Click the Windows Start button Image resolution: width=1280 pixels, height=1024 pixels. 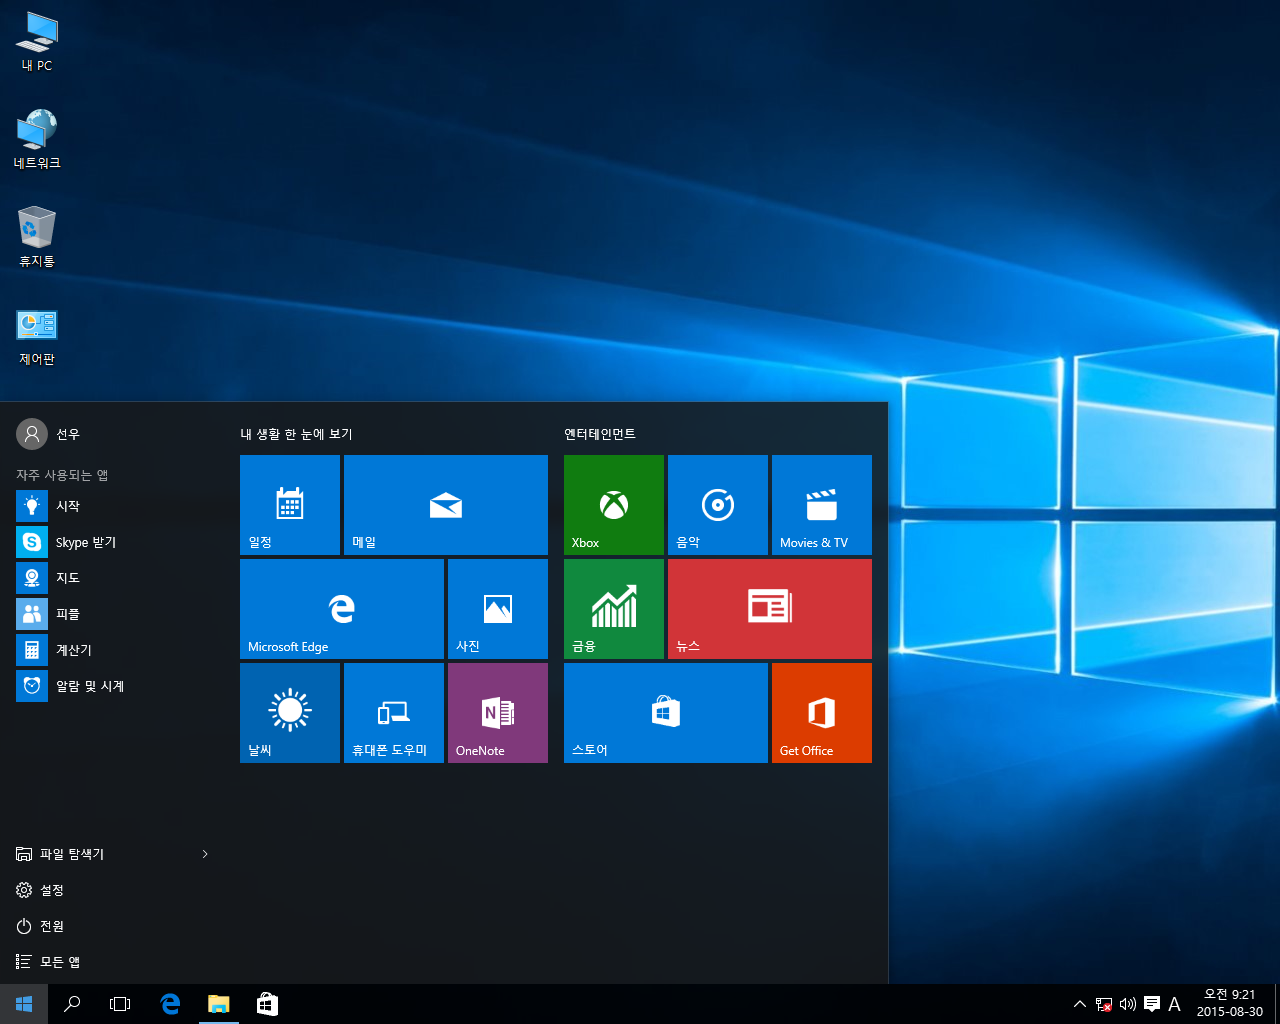(24, 1004)
